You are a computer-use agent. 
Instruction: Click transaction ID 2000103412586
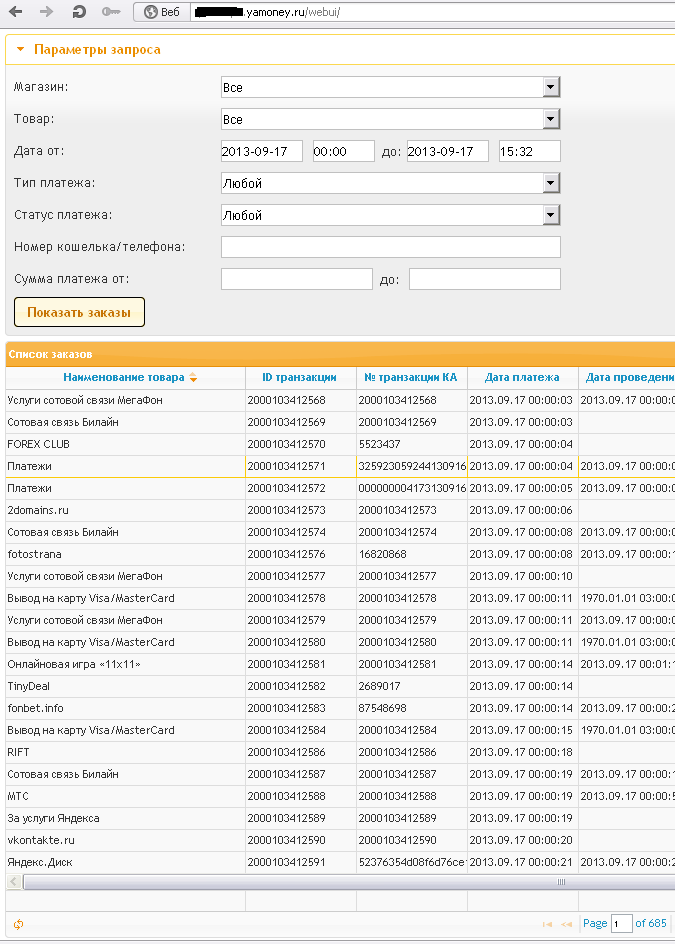(x=287, y=752)
